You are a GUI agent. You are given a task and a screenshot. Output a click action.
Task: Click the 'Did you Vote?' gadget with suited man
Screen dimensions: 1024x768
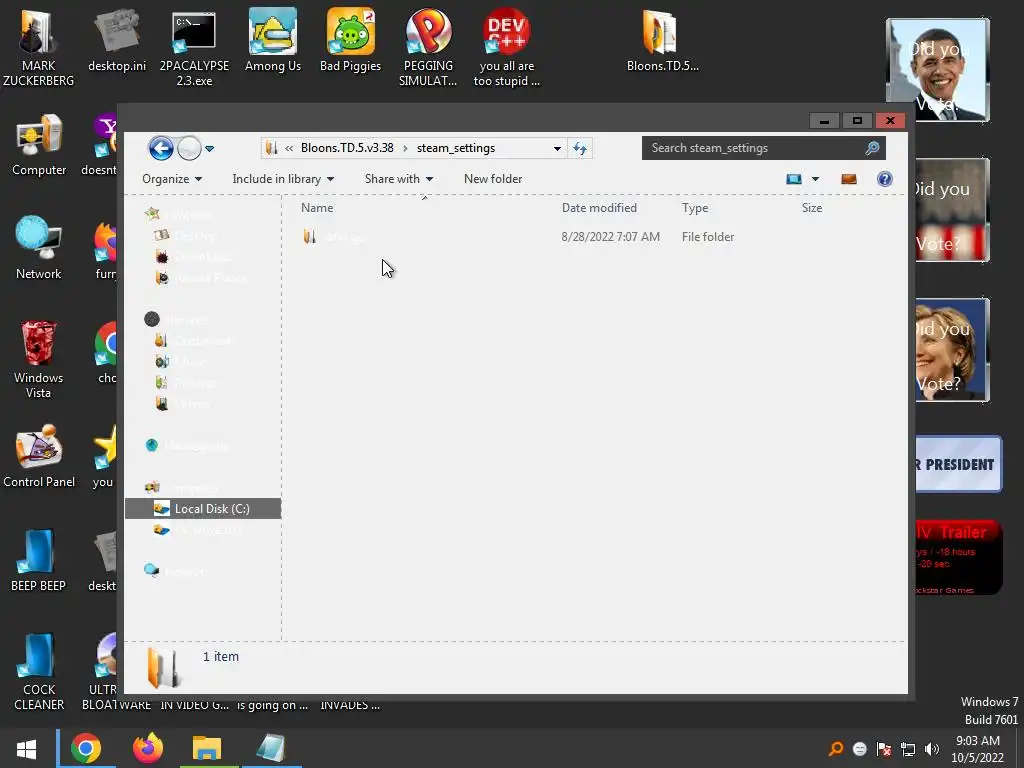click(938, 71)
